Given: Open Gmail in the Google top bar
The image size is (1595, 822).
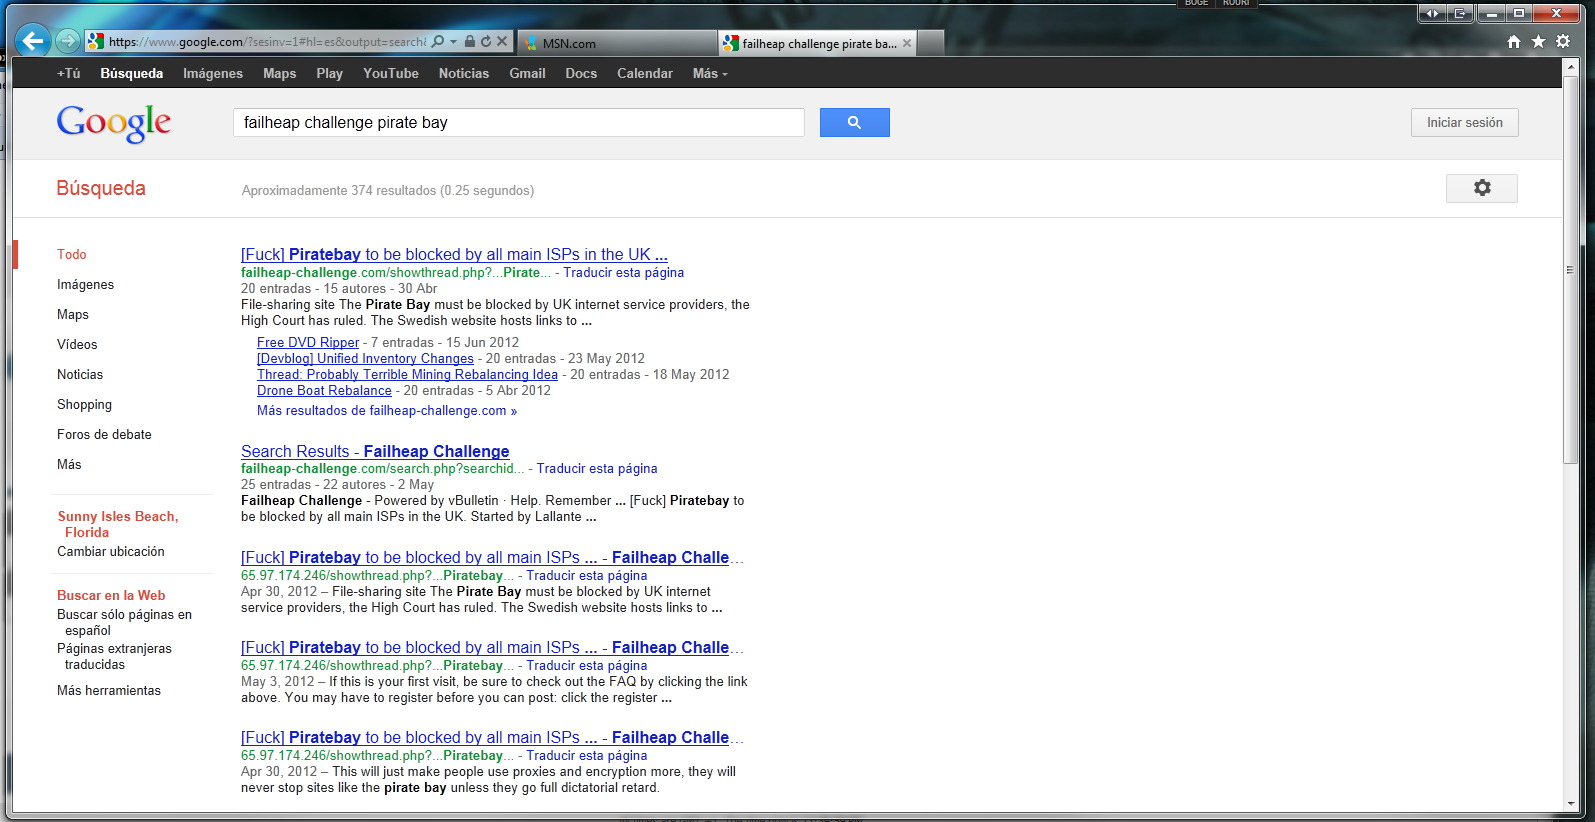Looking at the screenshot, I should (527, 73).
